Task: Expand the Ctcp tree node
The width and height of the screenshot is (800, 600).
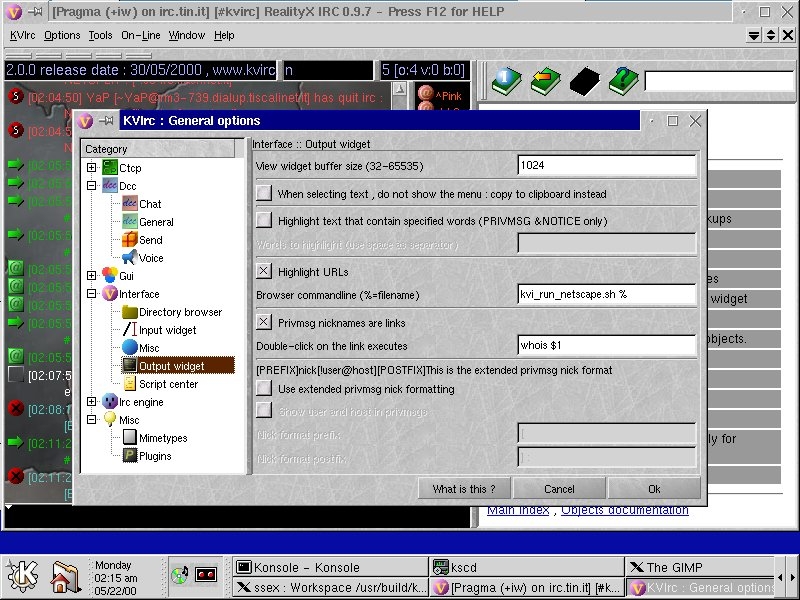Action: pos(91,167)
